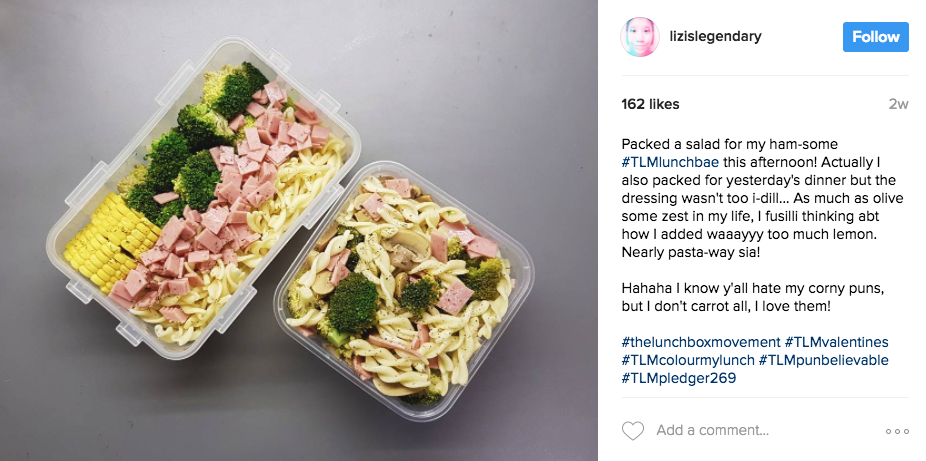Viewport: 926px width, 461px height.
Task: View the 162 likes list
Action: pos(650,104)
